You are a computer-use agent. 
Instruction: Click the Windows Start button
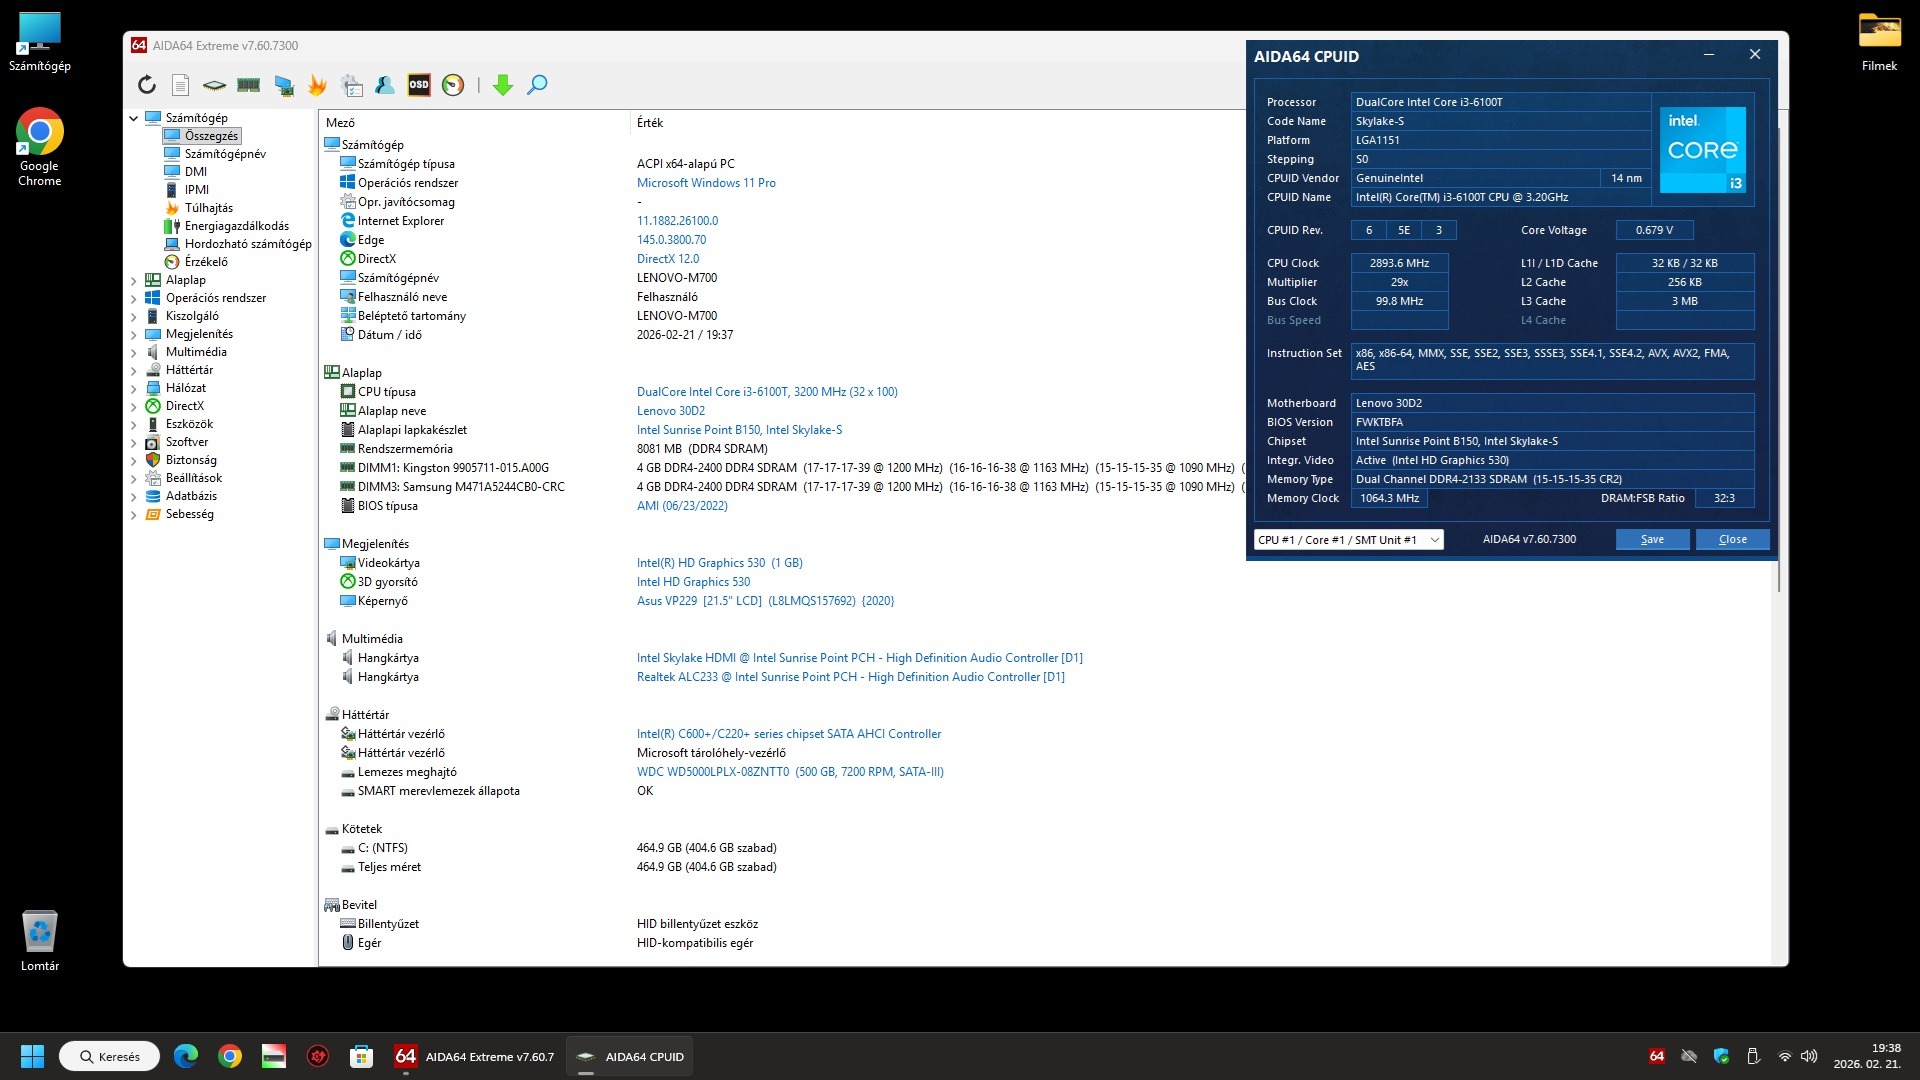coord(32,1057)
